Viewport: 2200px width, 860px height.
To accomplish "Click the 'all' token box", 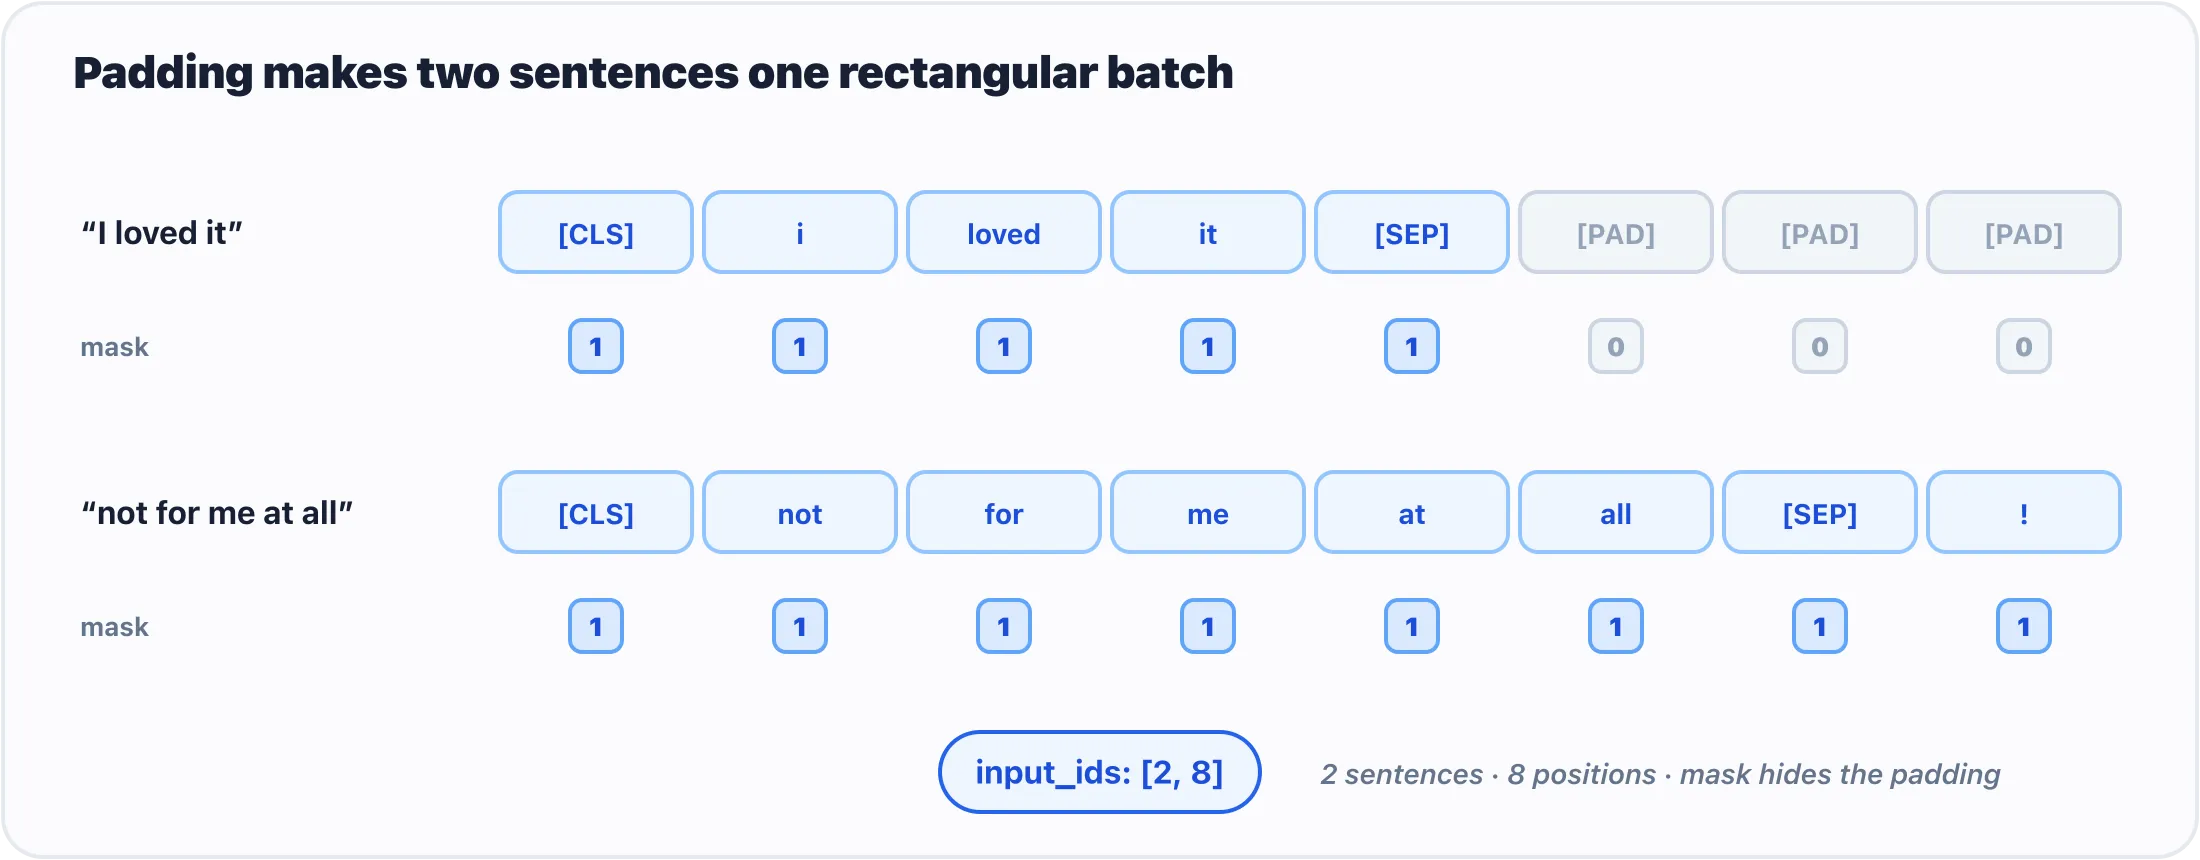I will point(1616,513).
